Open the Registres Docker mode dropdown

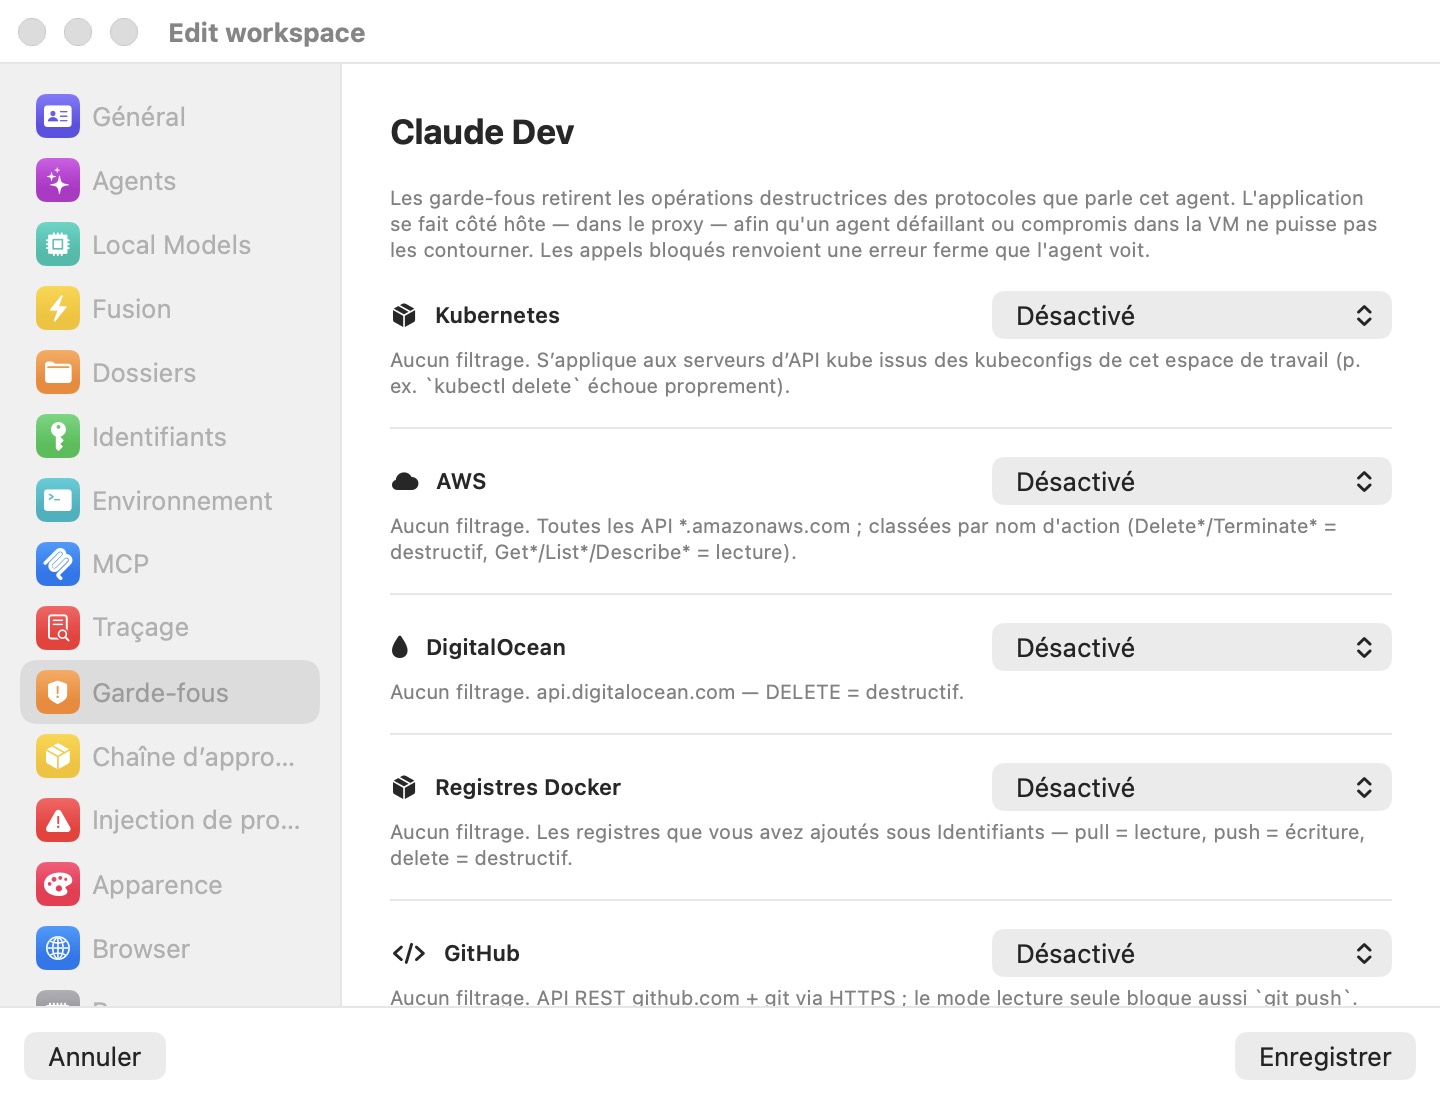click(x=1191, y=788)
